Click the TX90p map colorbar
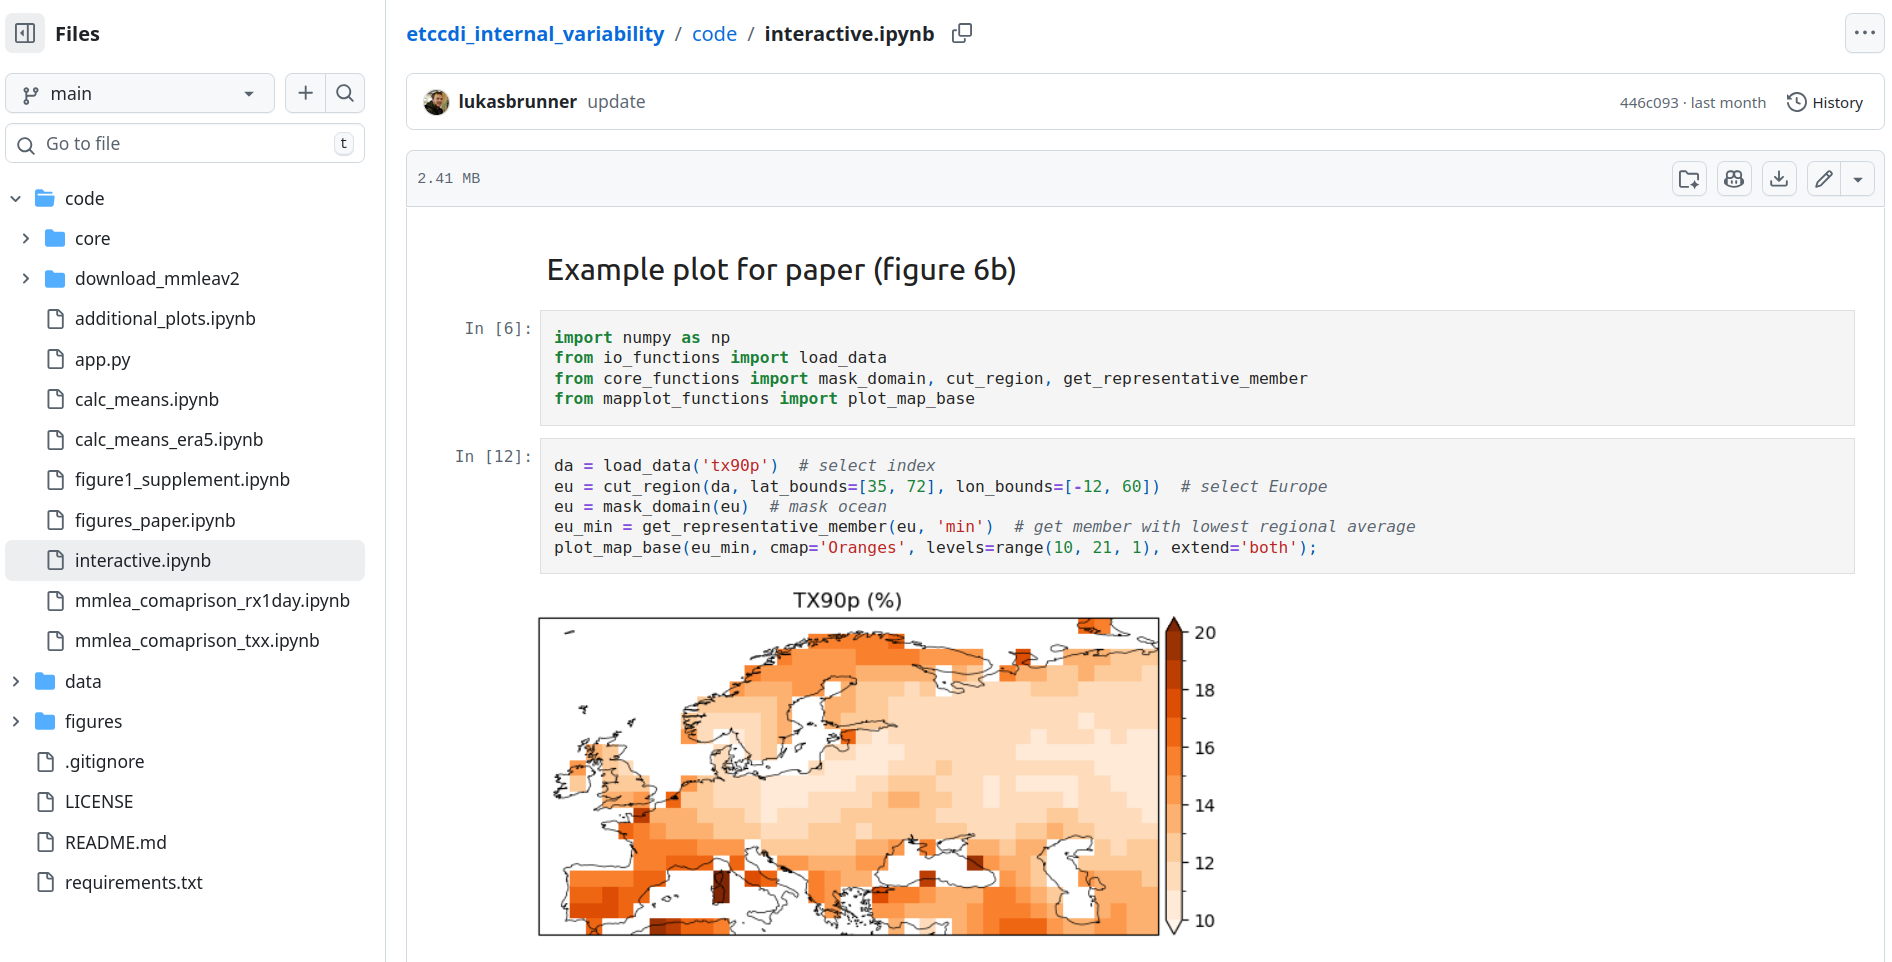Viewport: 1892px width, 962px height. pyautogui.click(x=1174, y=776)
